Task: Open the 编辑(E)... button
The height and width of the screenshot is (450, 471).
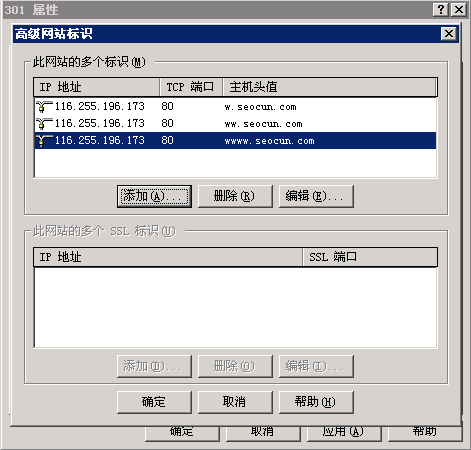Action: click(x=316, y=196)
